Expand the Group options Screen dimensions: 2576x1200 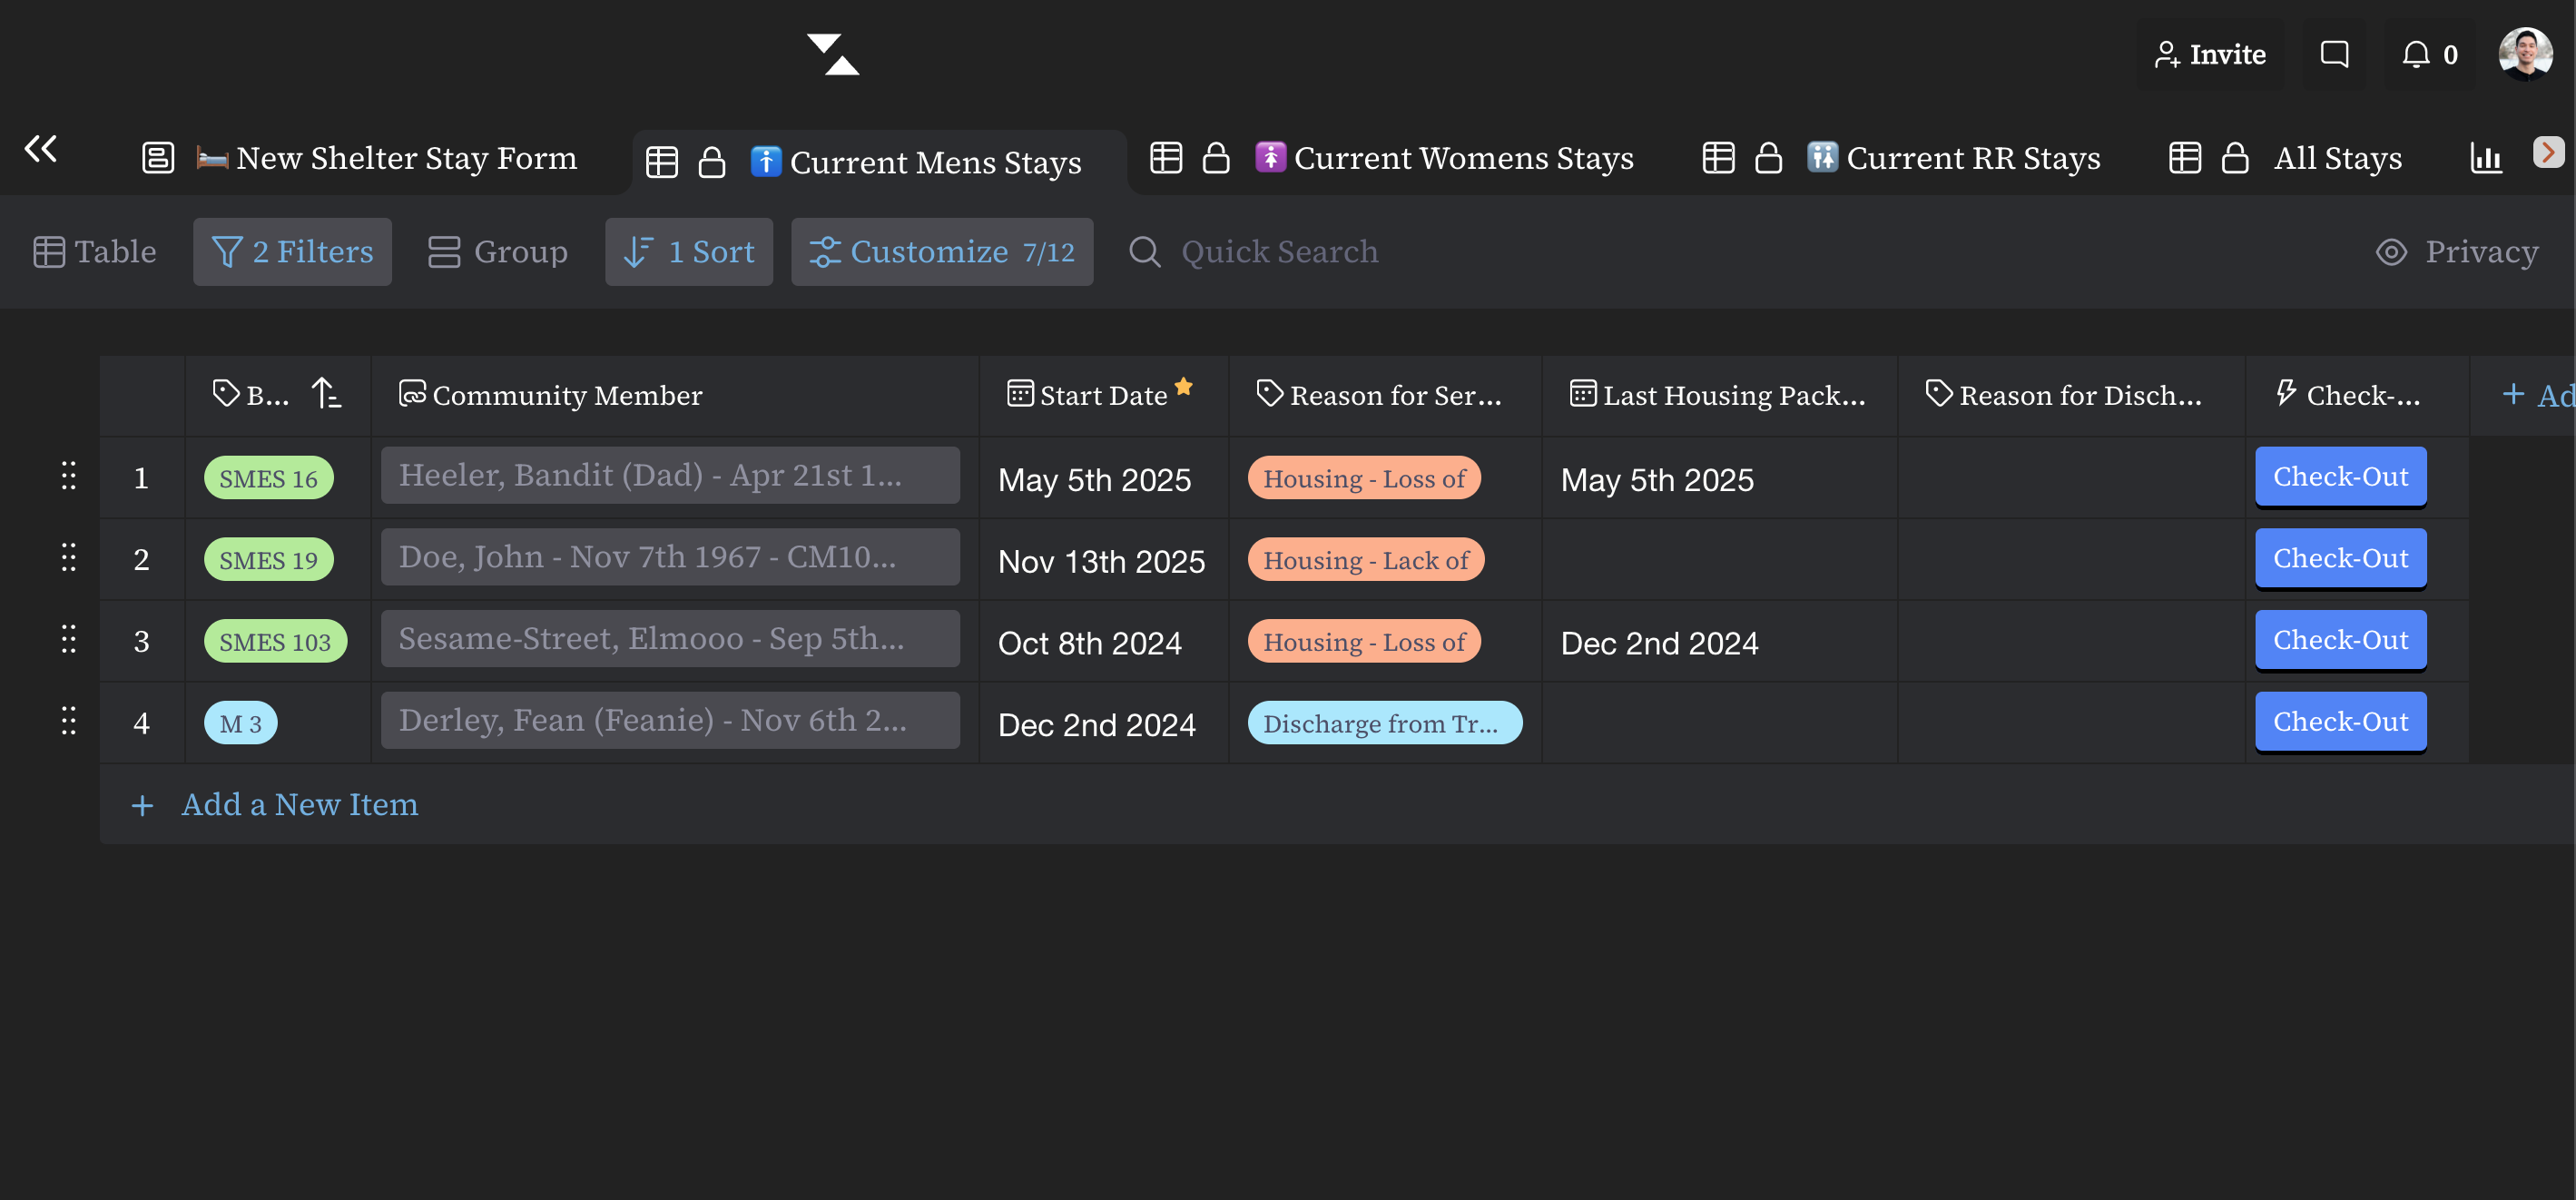point(498,252)
